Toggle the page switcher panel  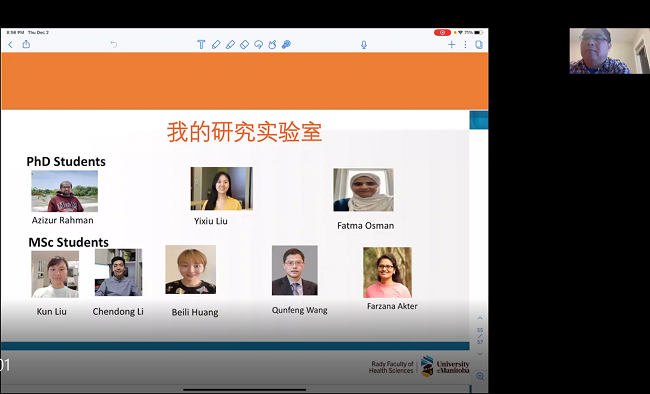pyautogui.click(x=479, y=44)
